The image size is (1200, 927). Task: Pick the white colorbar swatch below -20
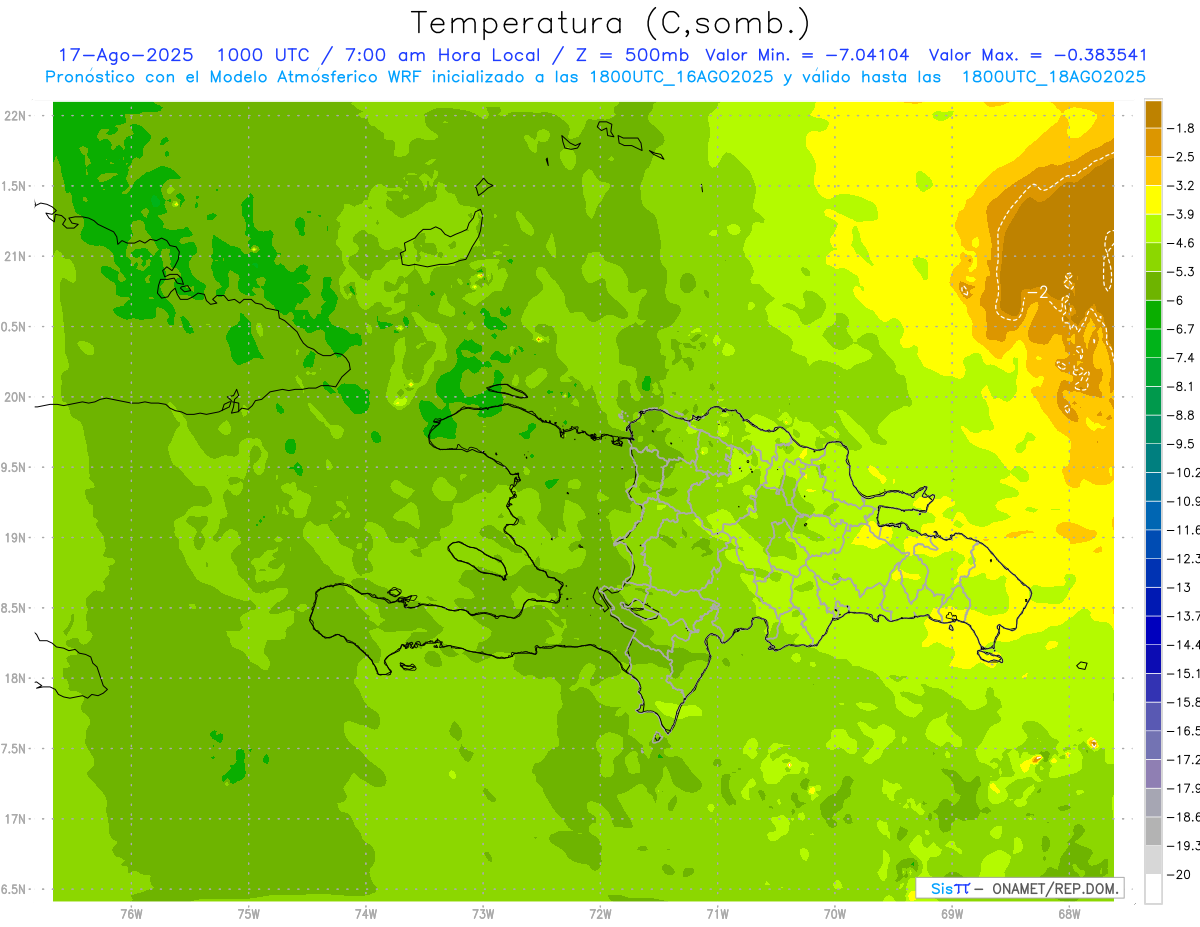point(1153,888)
